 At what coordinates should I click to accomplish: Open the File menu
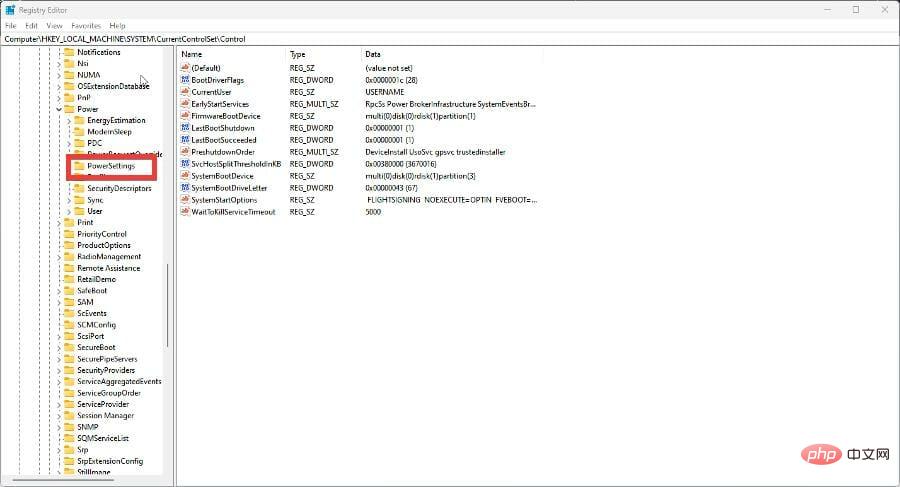(10, 25)
